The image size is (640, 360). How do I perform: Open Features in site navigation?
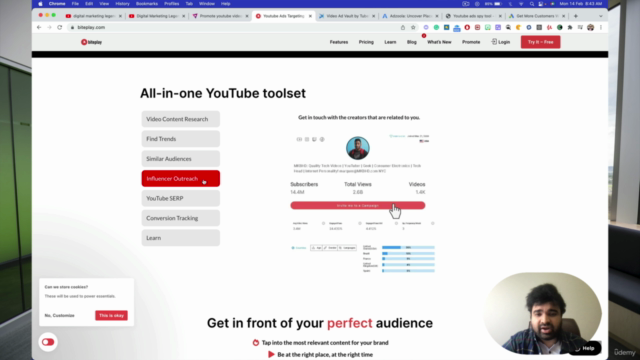coord(339,42)
